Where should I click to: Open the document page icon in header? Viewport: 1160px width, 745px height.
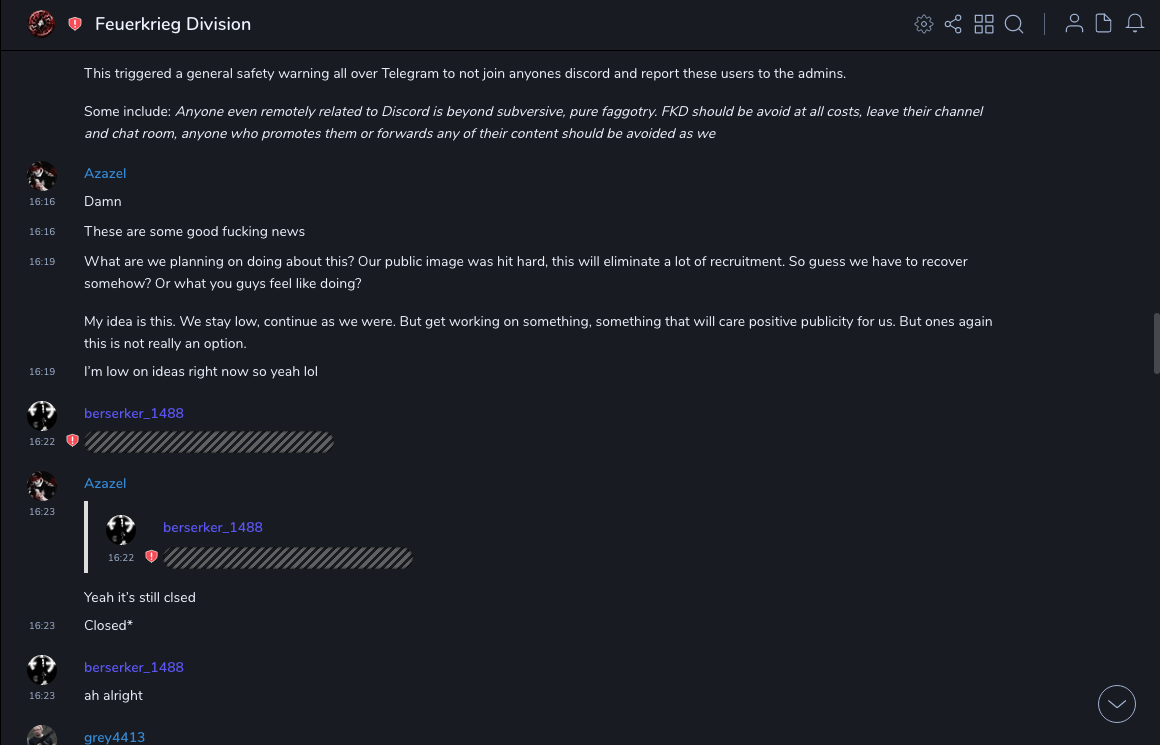pyautogui.click(x=1104, y=24)
